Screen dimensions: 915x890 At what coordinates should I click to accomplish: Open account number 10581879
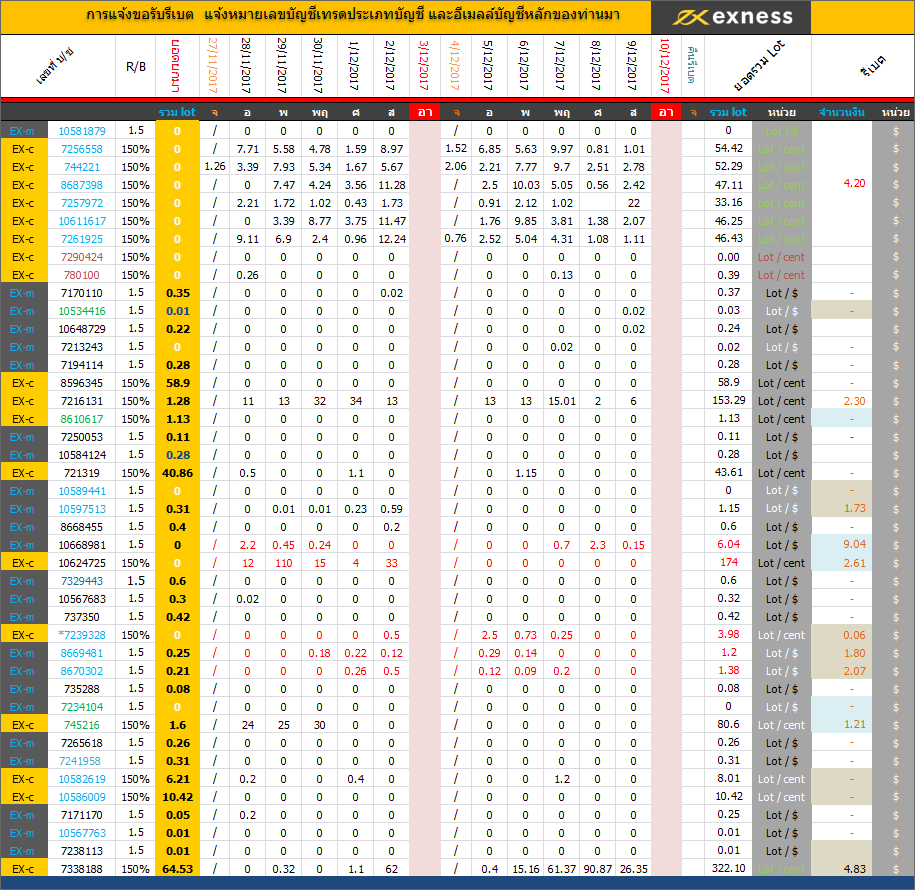pos(81,131)
